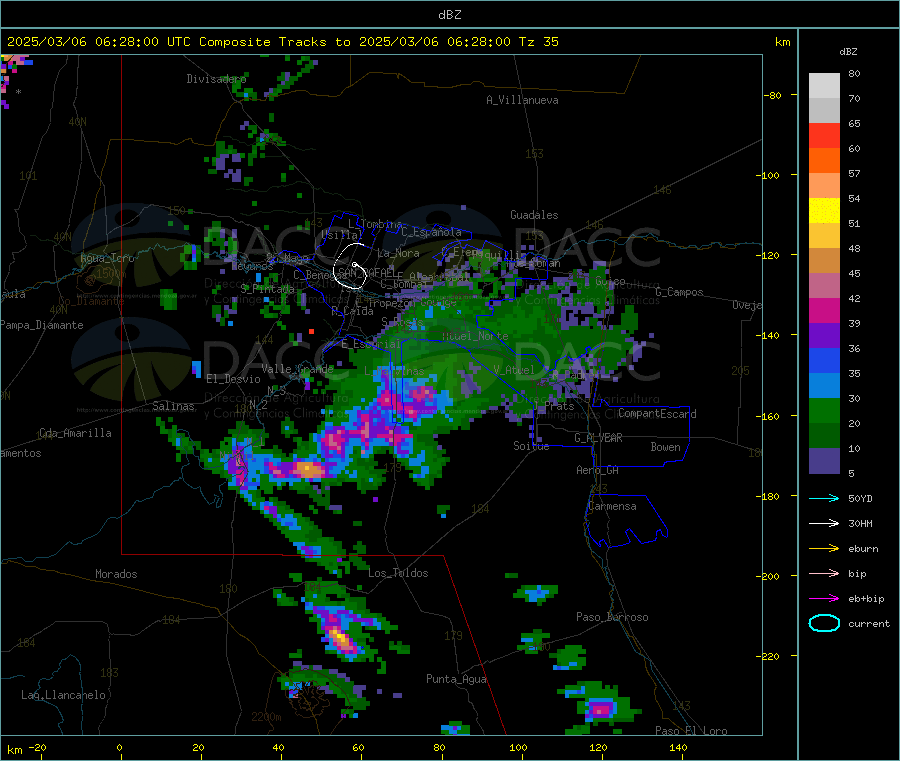This screenshot has height=761, width=900.
Task: Click the 'G_Campos' map label
Action: 680,292
